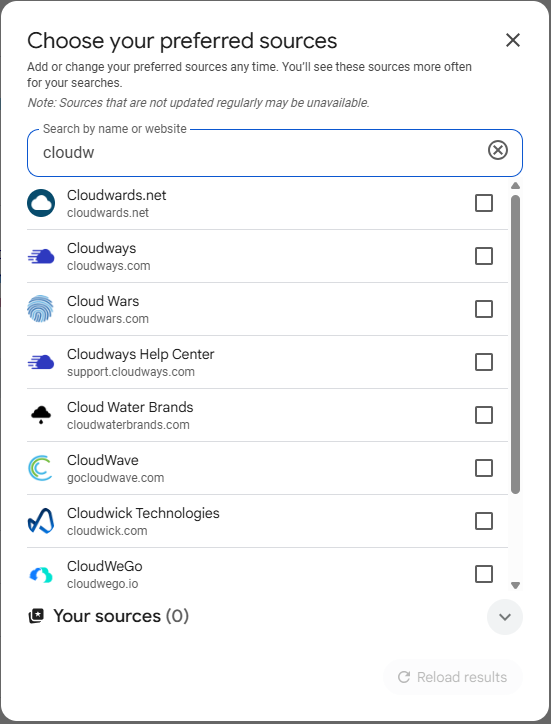Click the Reload results button
This screenshot has height=724, width=551.
click(453, 677)
